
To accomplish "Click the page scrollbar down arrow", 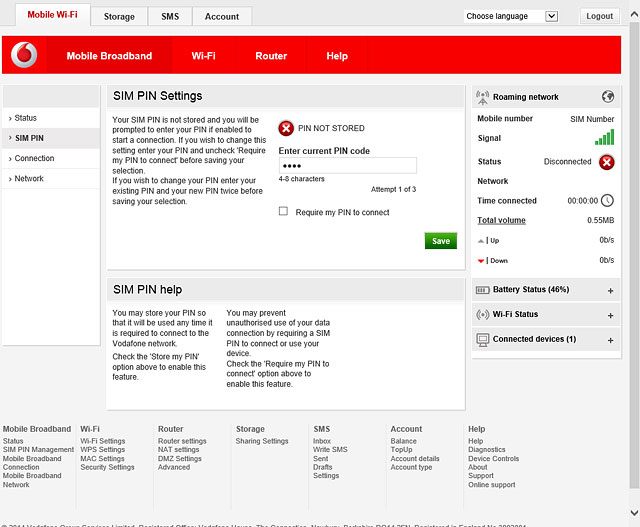I will (x=634, y=512).
